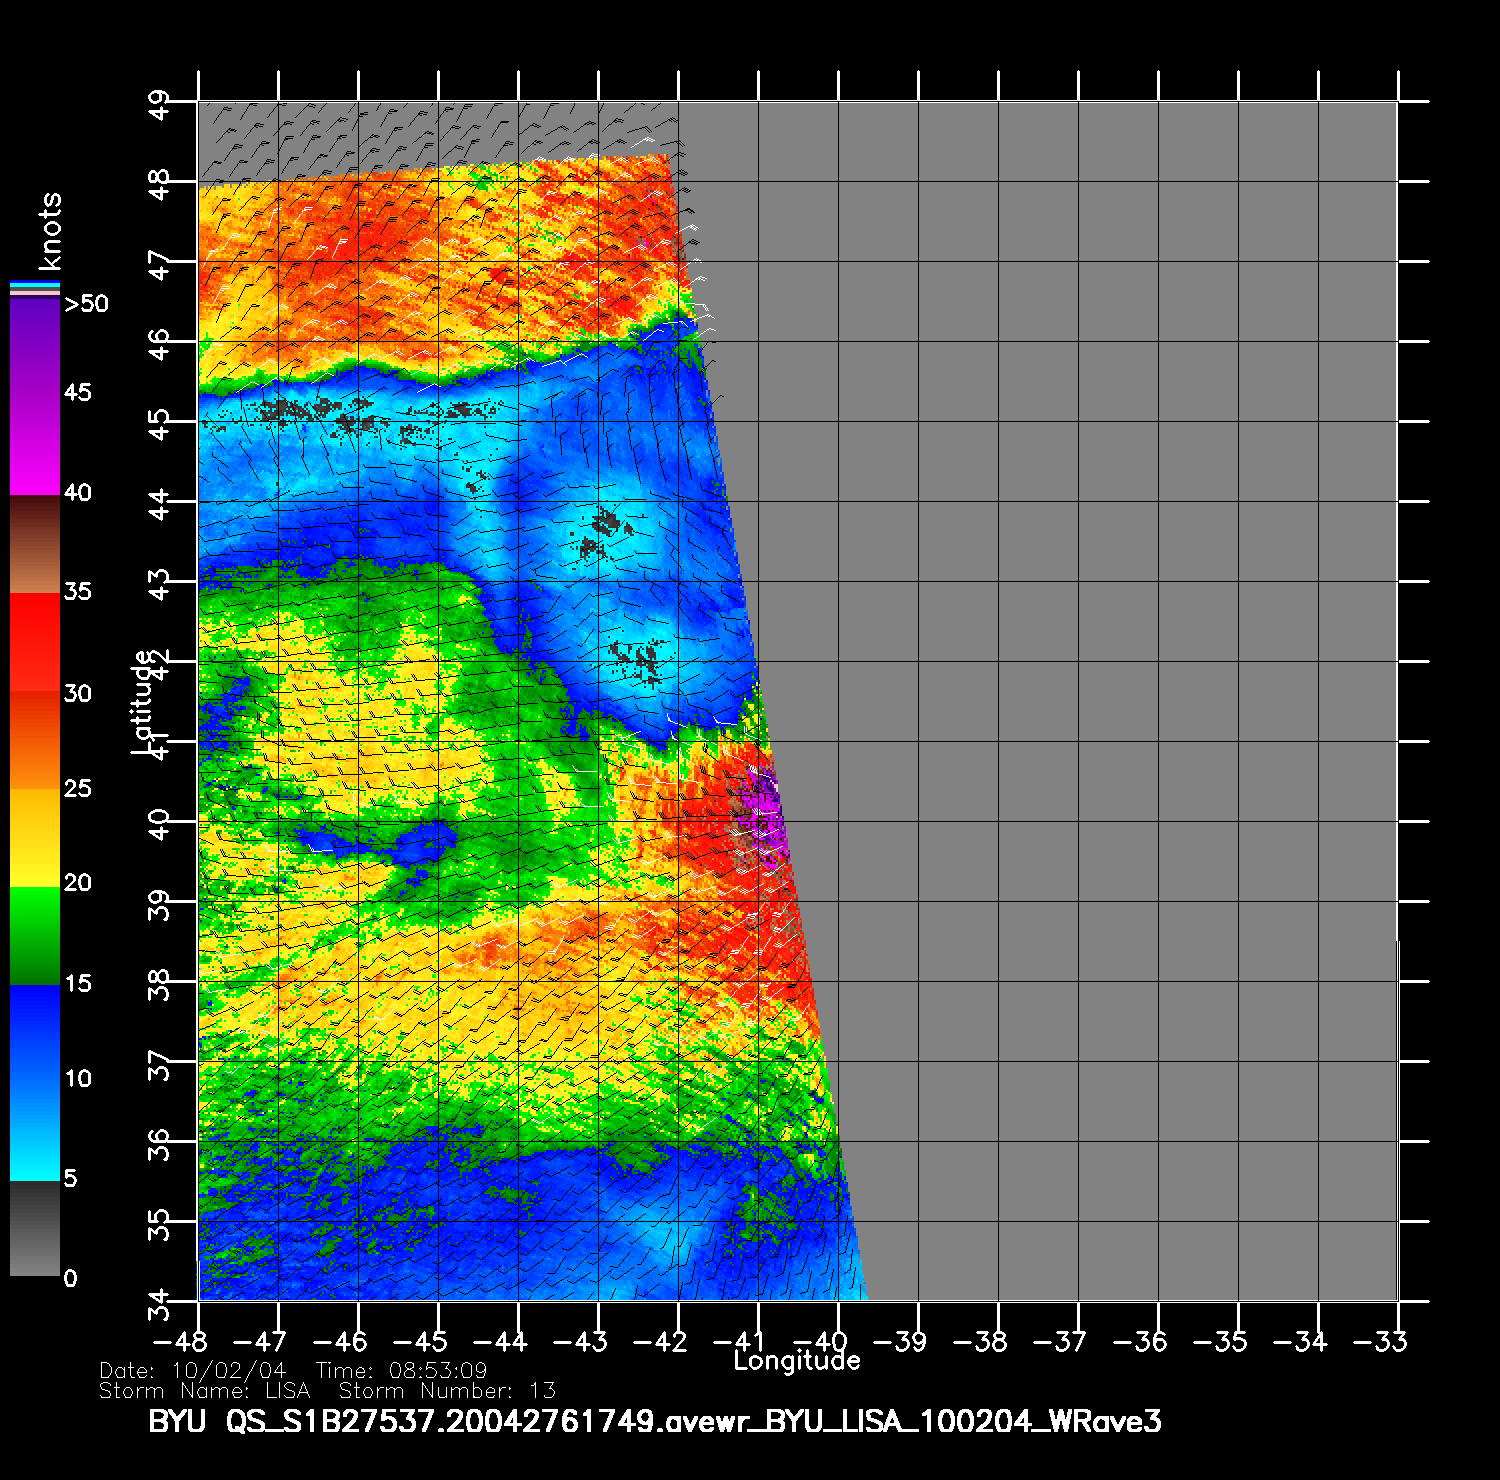Click longitude tick label '-33'
Screen dimensions: 1500x1480
click(1381, 1341)
